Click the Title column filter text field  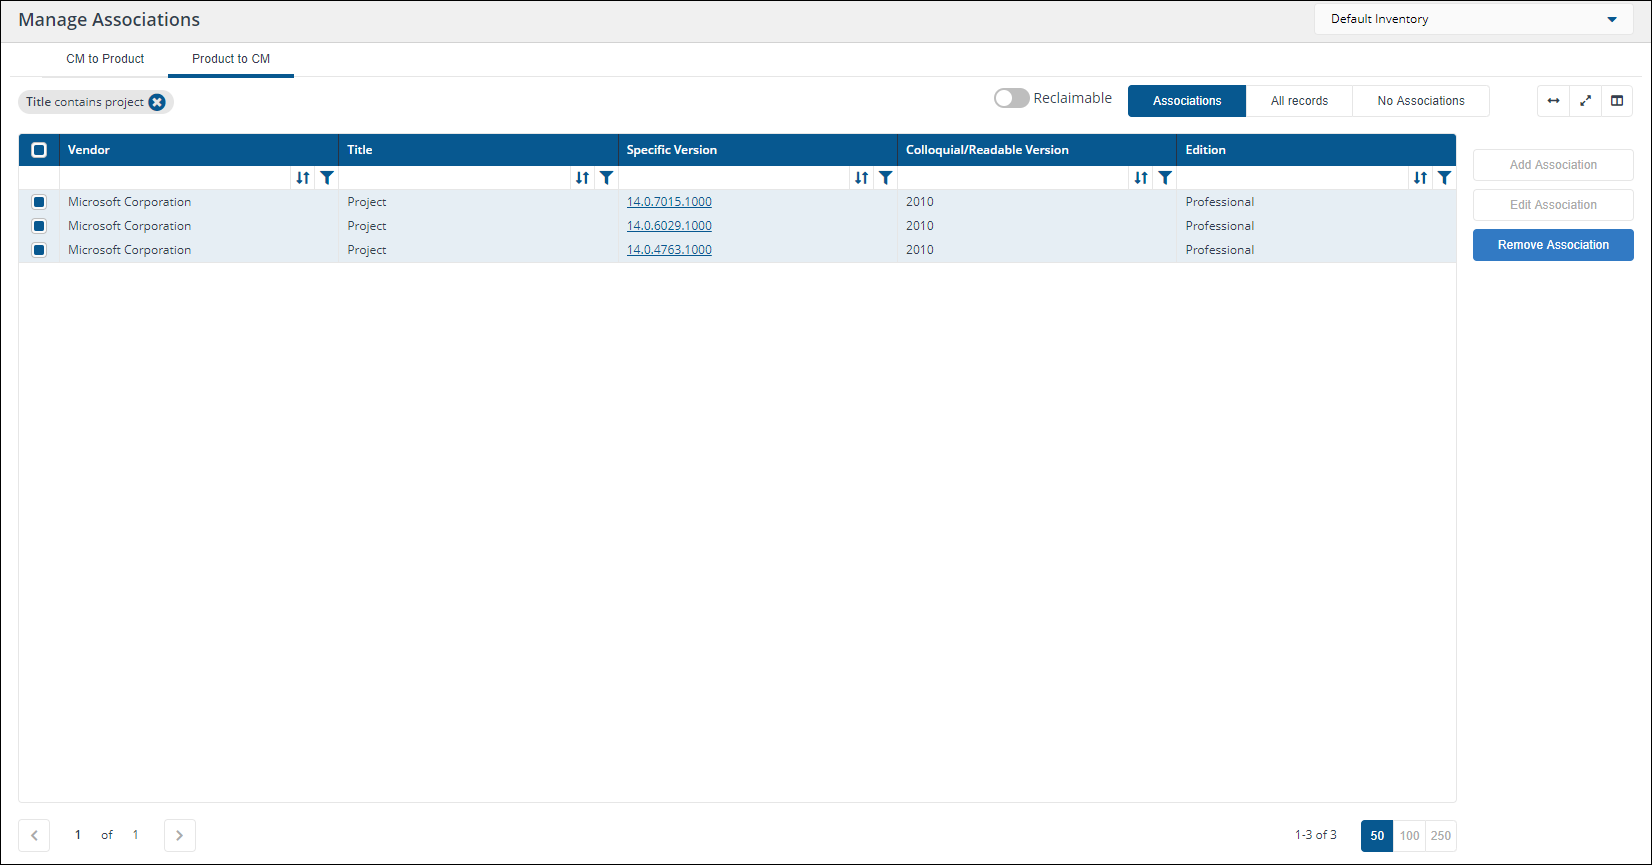click(x=454, y=178)
